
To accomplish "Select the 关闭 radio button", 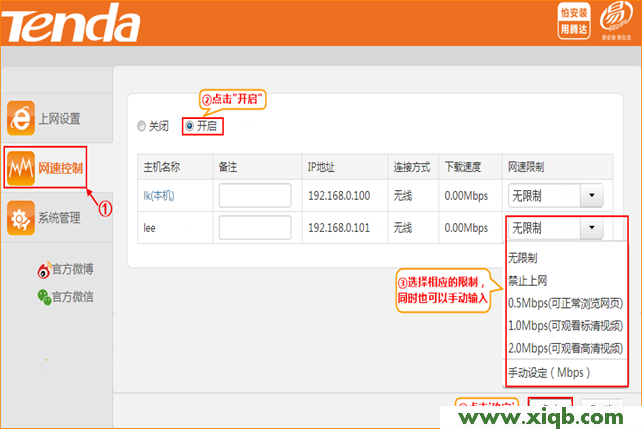I will tap(141, 126).
